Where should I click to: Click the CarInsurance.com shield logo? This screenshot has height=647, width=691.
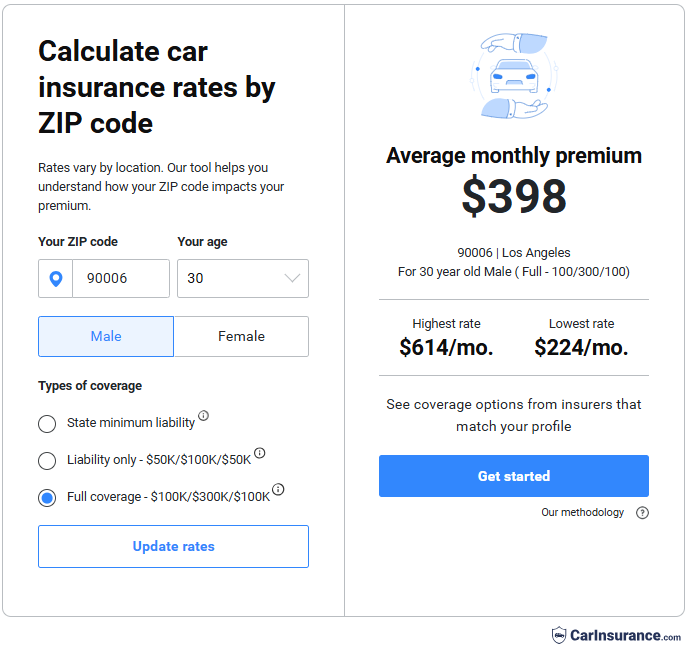coord(559,635)
